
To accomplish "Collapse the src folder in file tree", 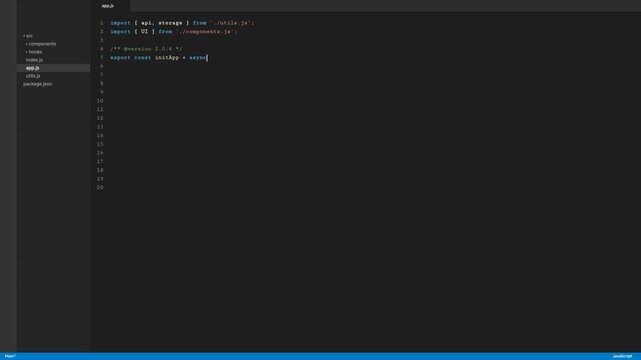I will [x=28, y=36].
